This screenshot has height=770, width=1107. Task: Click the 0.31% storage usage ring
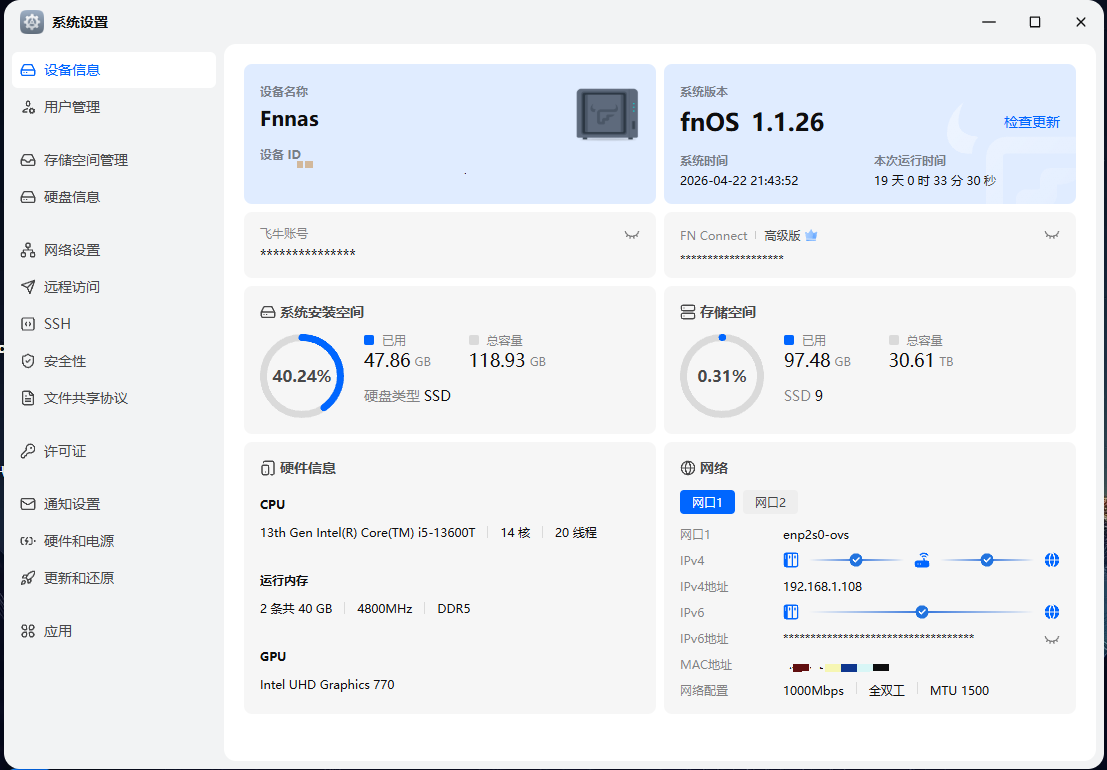(721, 376)
